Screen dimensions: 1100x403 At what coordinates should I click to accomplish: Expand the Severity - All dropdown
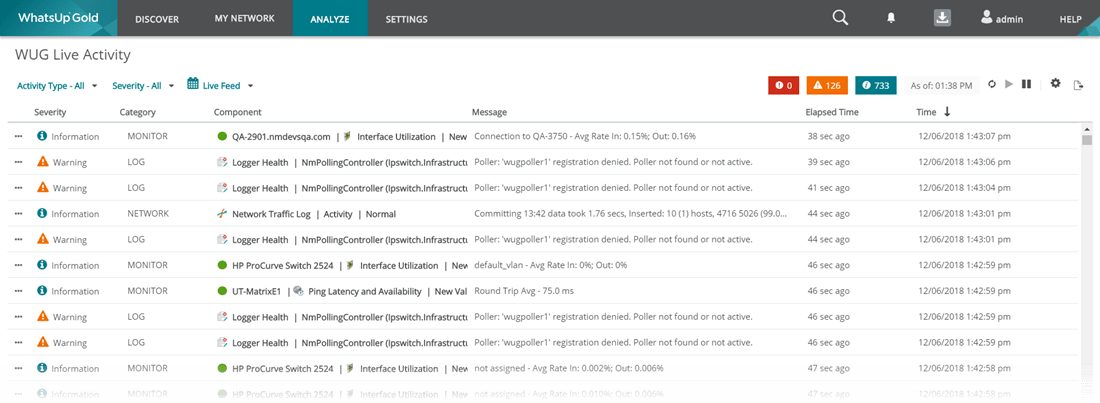[x=143, y=86]
